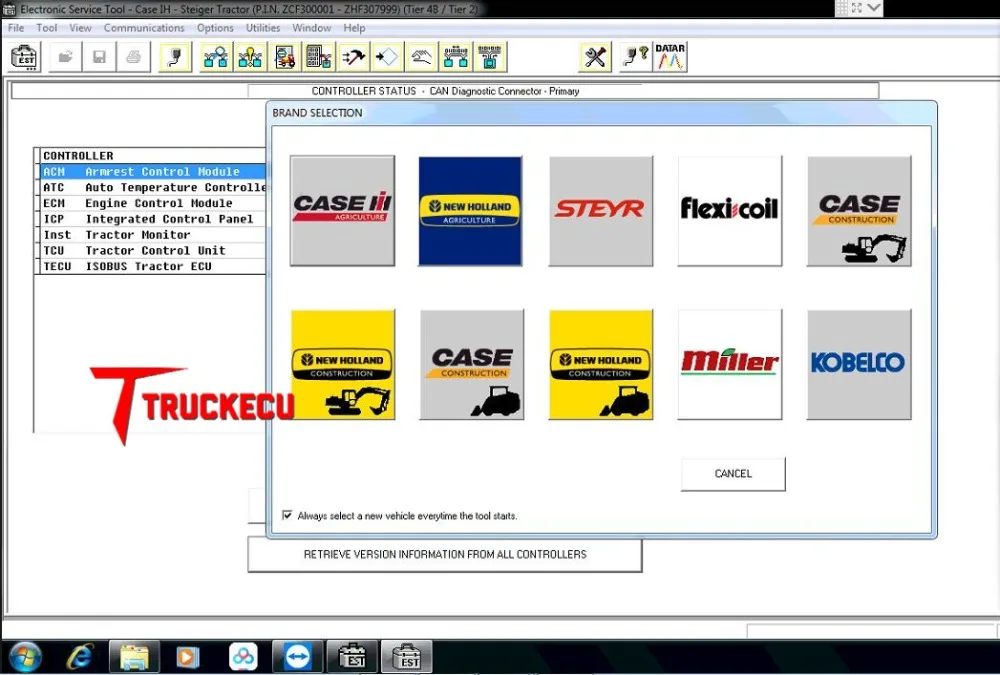Switch to the second EST taskbar window
Image resolution: width=1000 pixels, height=675 pixels.
(406, 657)
